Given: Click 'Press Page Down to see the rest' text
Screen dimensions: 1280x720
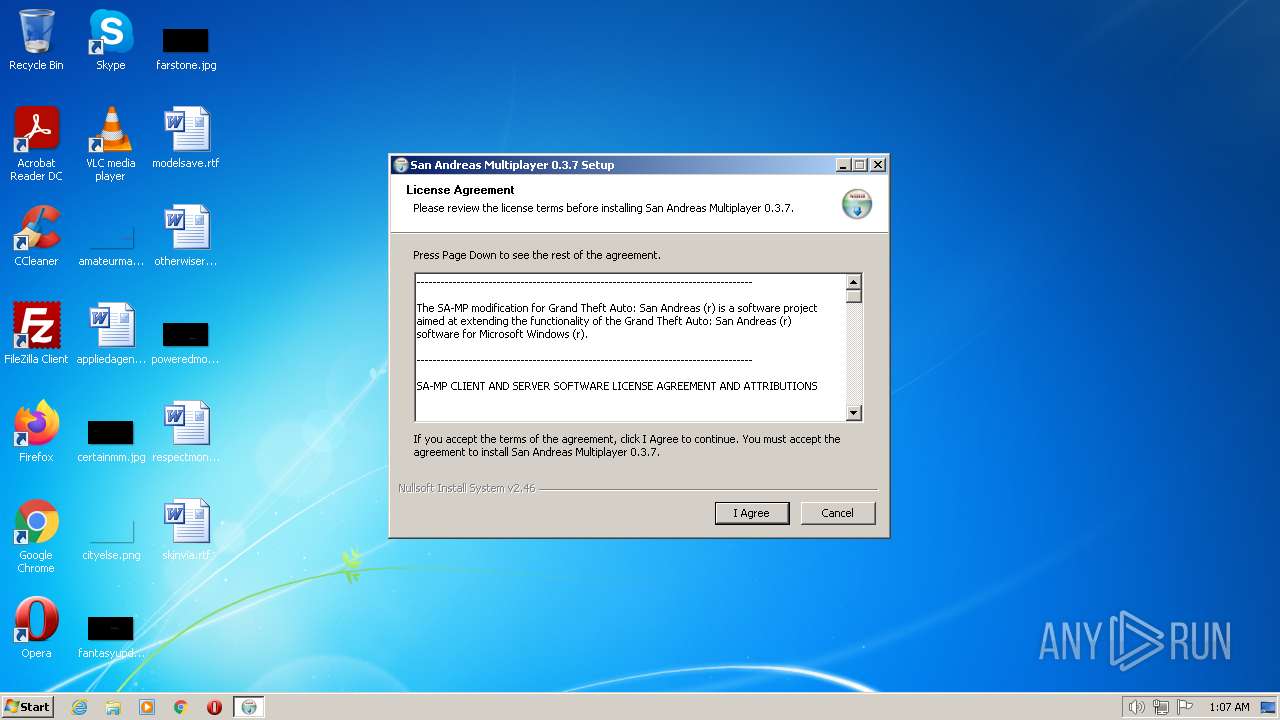Looking at the screenshot, I should pos(537,255).
